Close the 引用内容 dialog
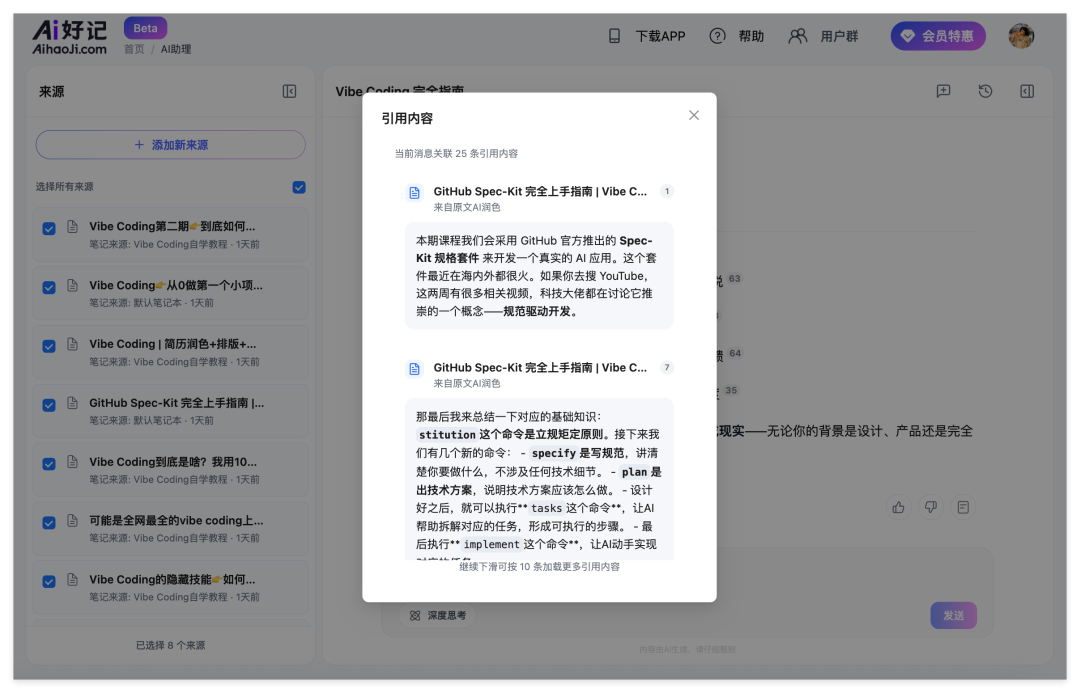 click(694, 115)
